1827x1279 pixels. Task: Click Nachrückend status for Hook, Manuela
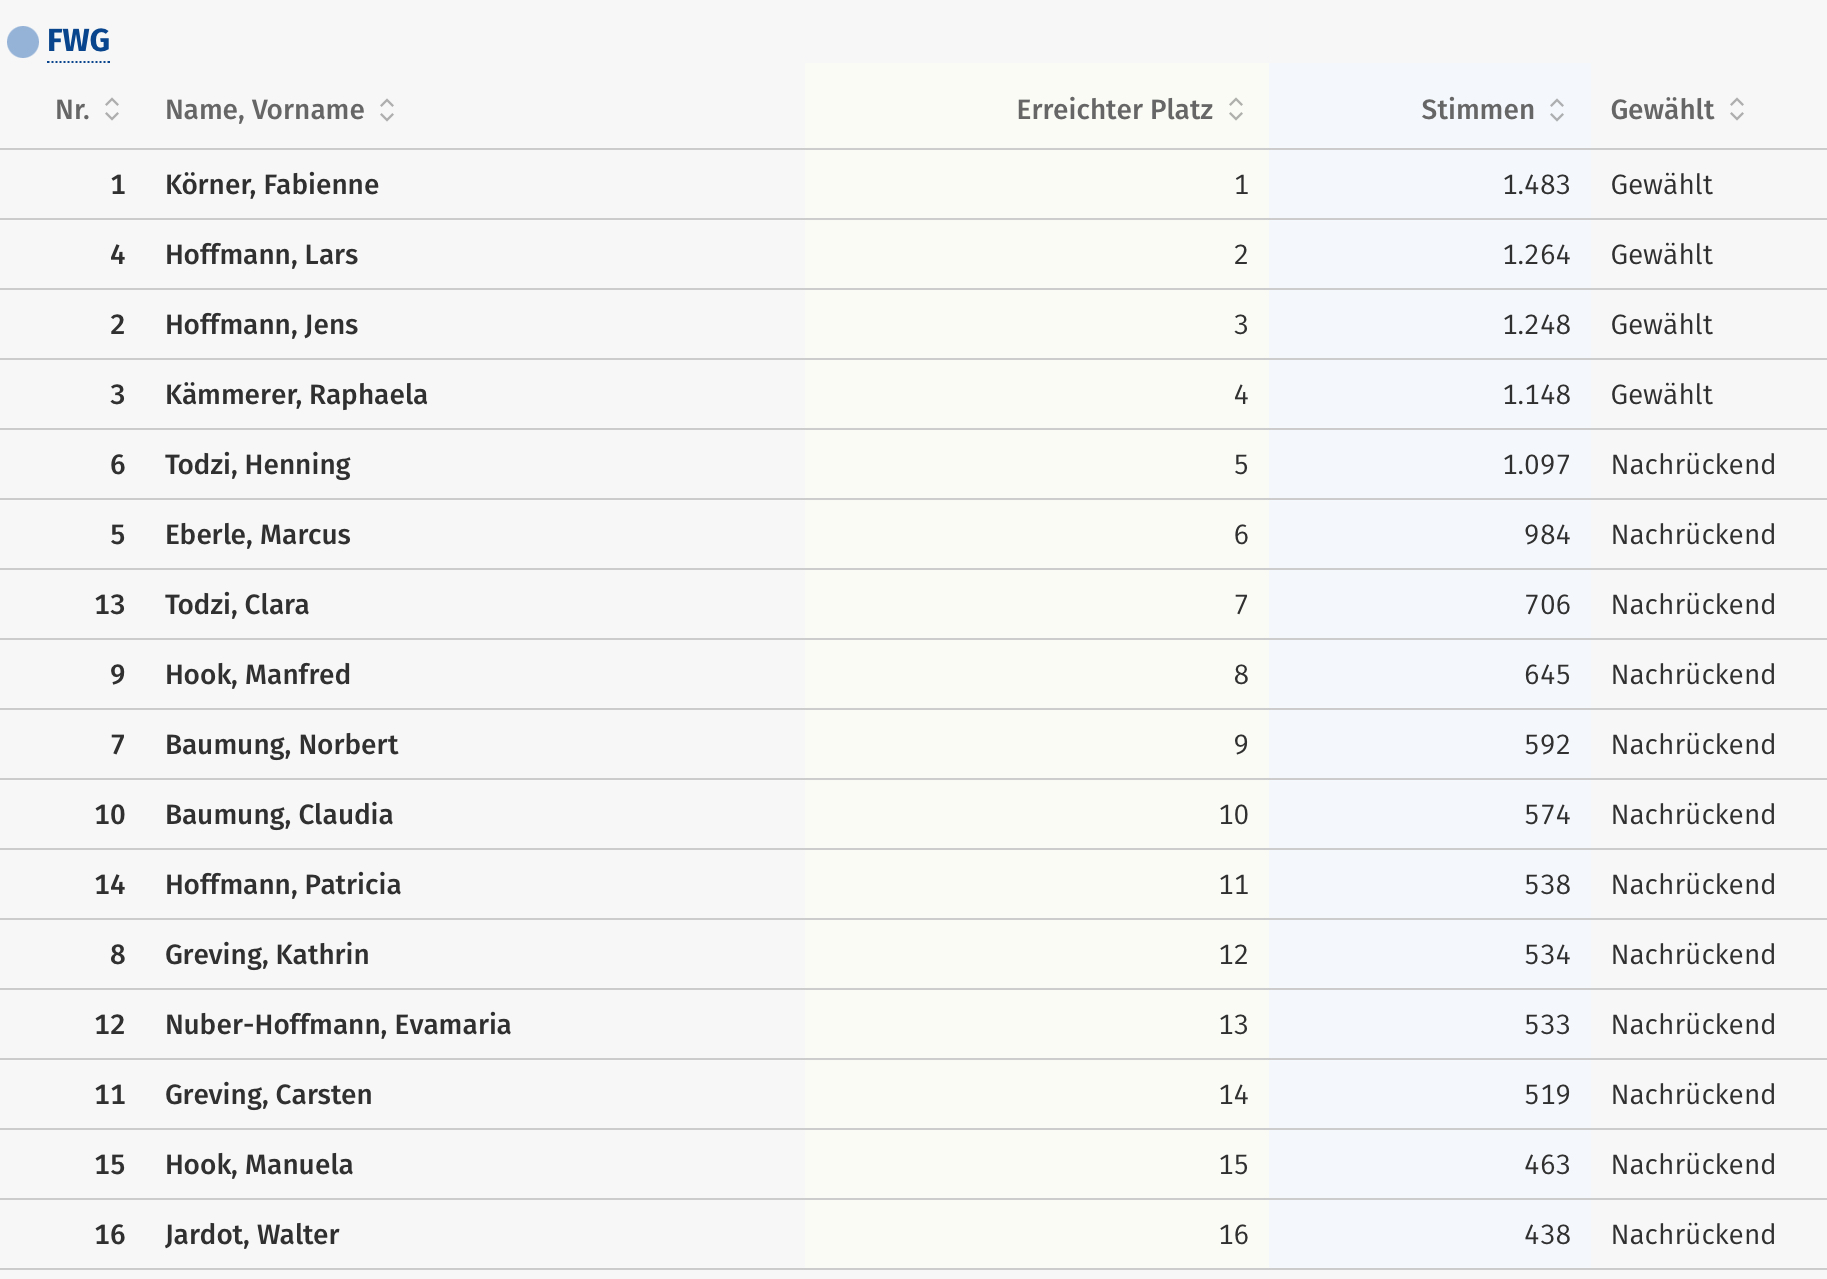(1693, 1165)
